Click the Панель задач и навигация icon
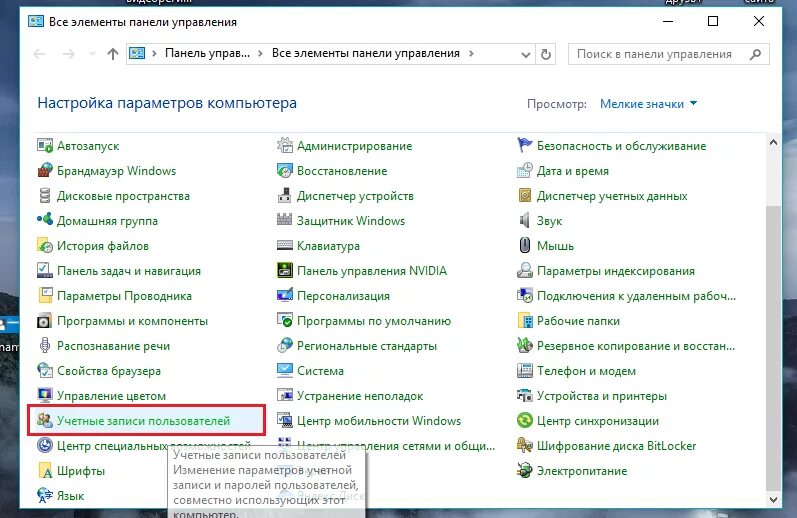The width and height of the screenshot is (797, 518). (45, 270)
